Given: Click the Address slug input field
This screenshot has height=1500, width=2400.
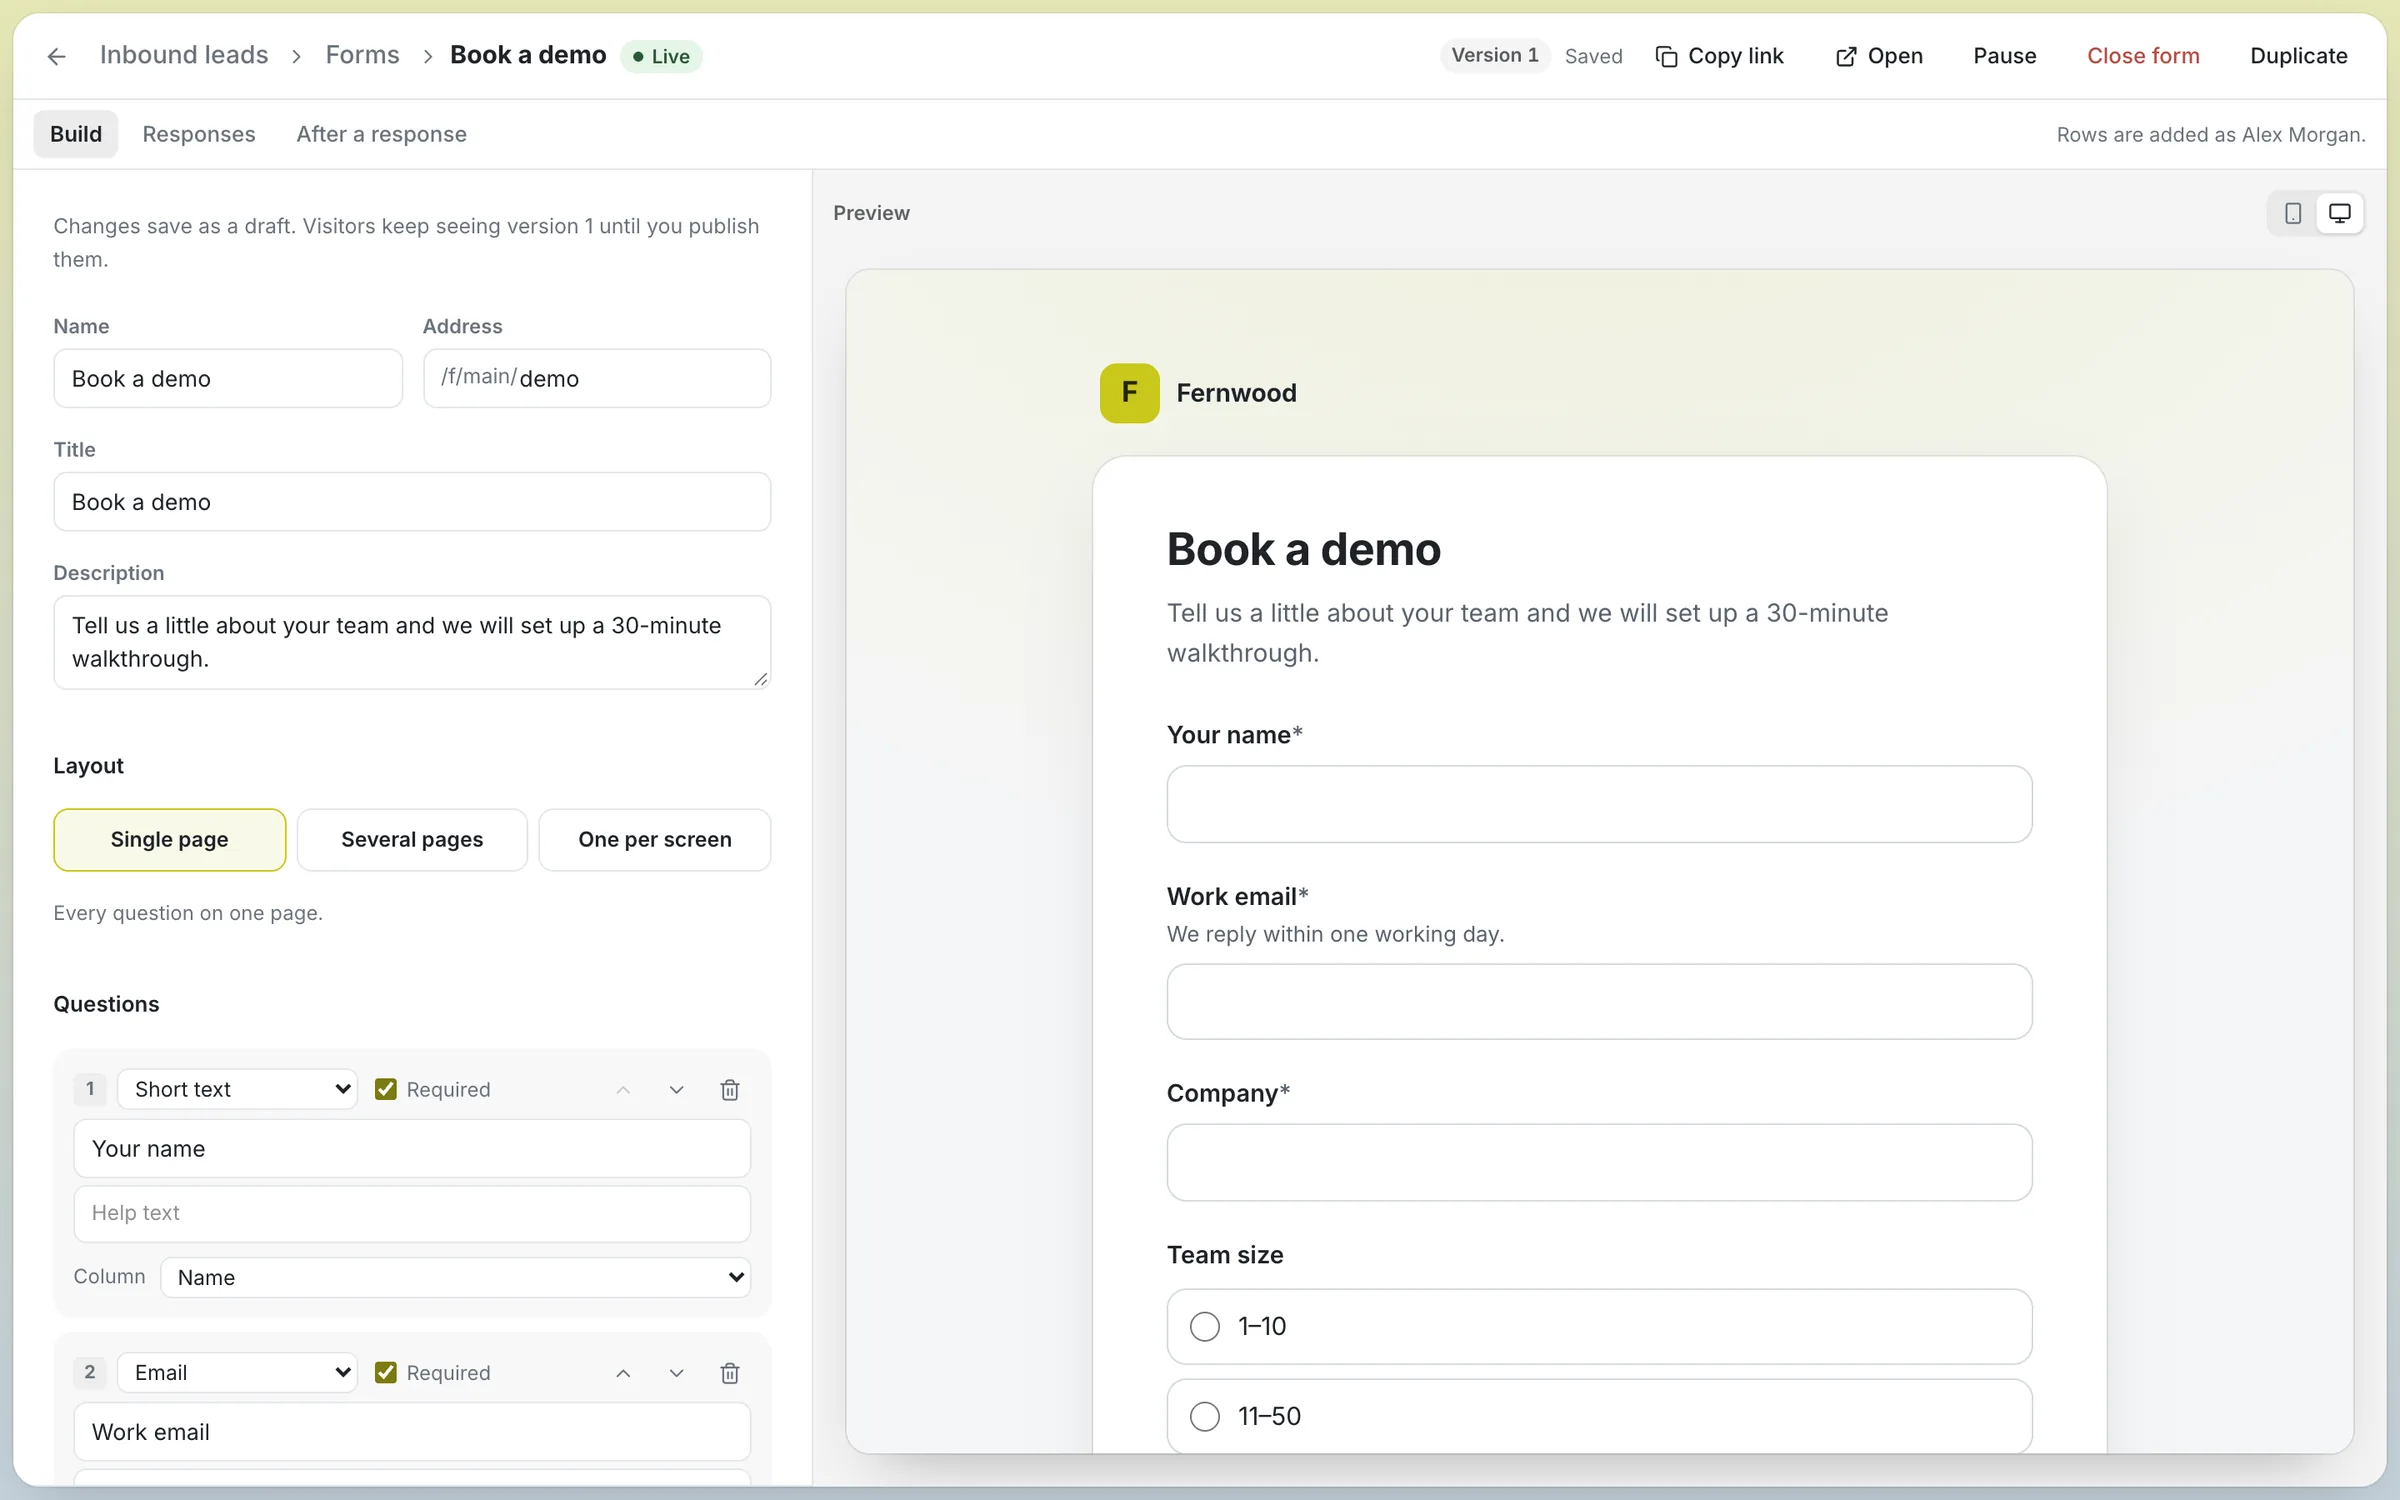Looking at the screenshot, I should click(x=597, y=378).
